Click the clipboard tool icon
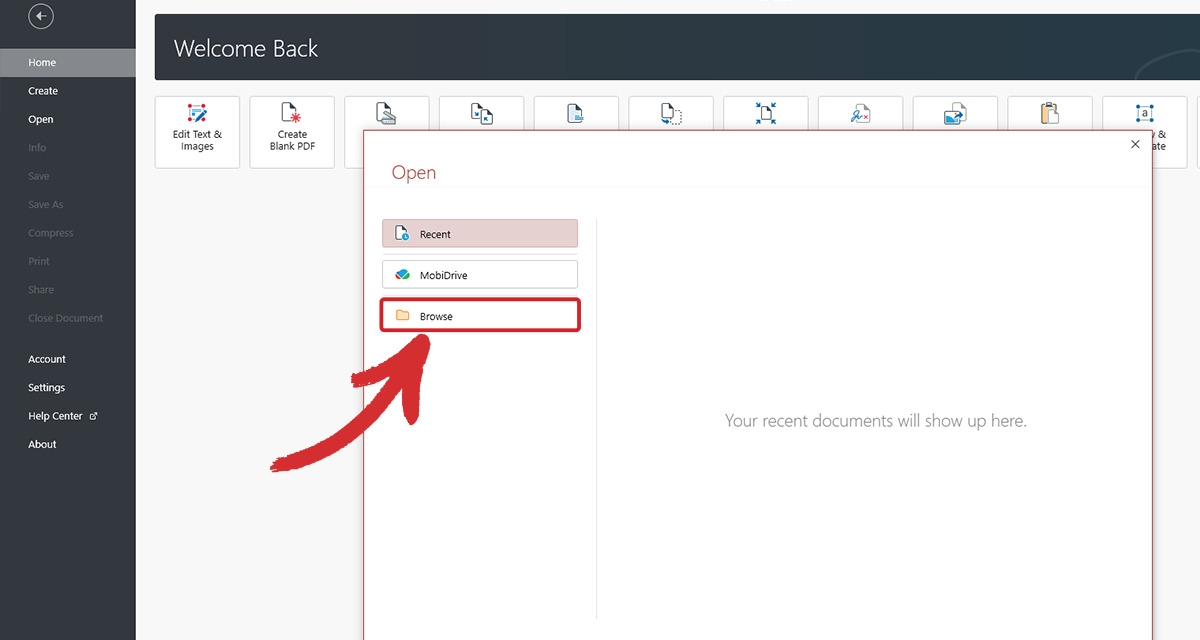This screenshot has width=1200, height=640. click(1049, 113)
